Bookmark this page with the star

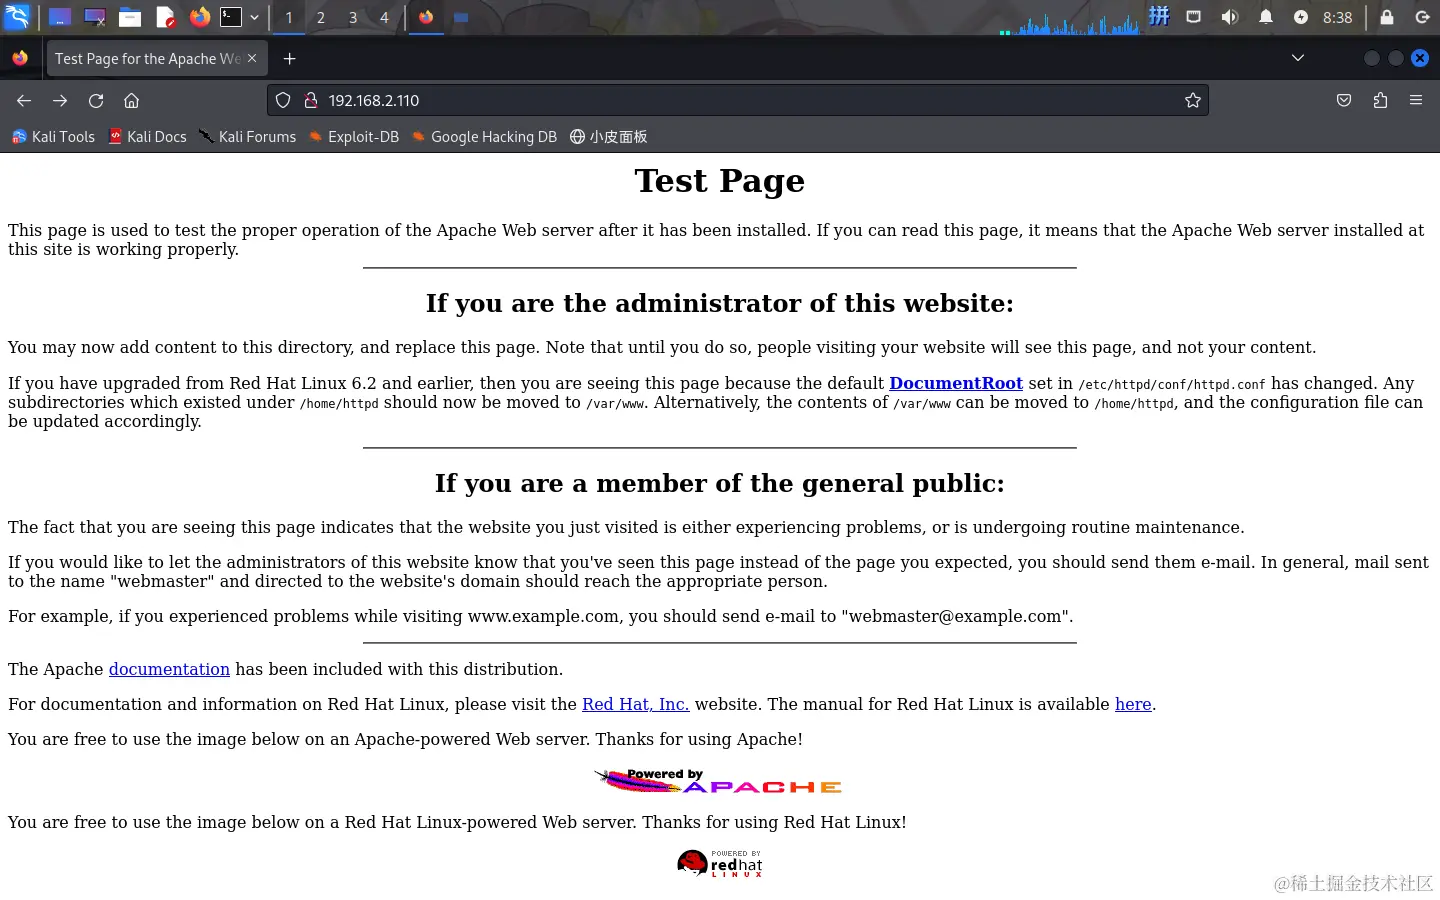[1192, 100]
